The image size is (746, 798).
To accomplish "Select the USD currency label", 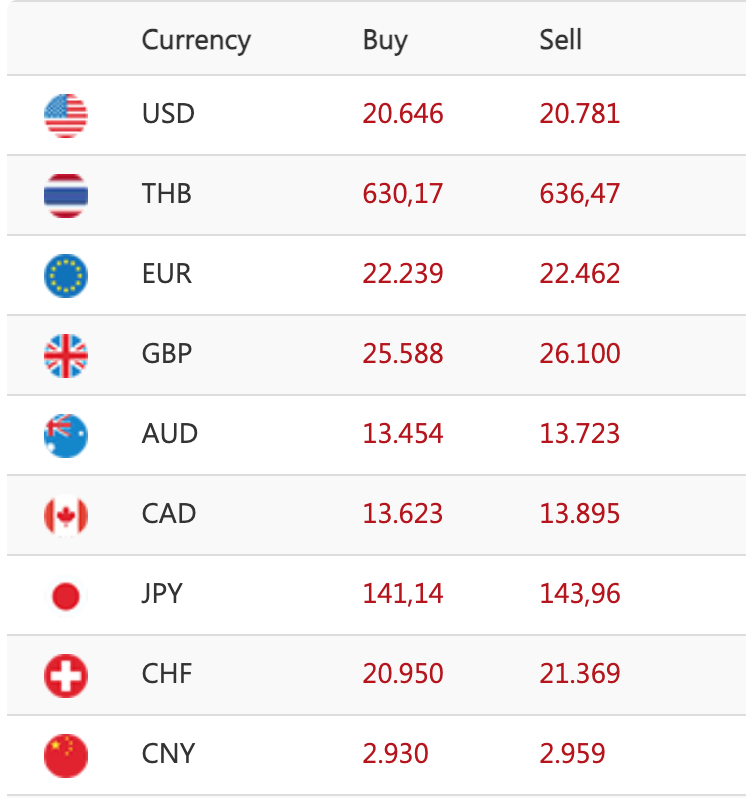I will [168, 114].
